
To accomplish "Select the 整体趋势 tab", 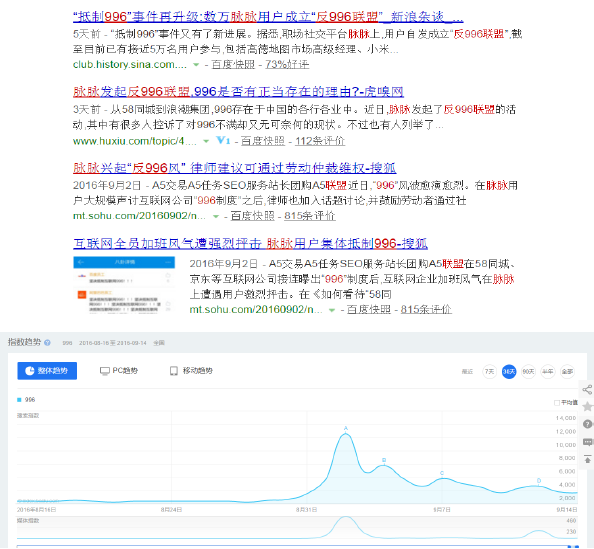I will click(x=47, y=371).
